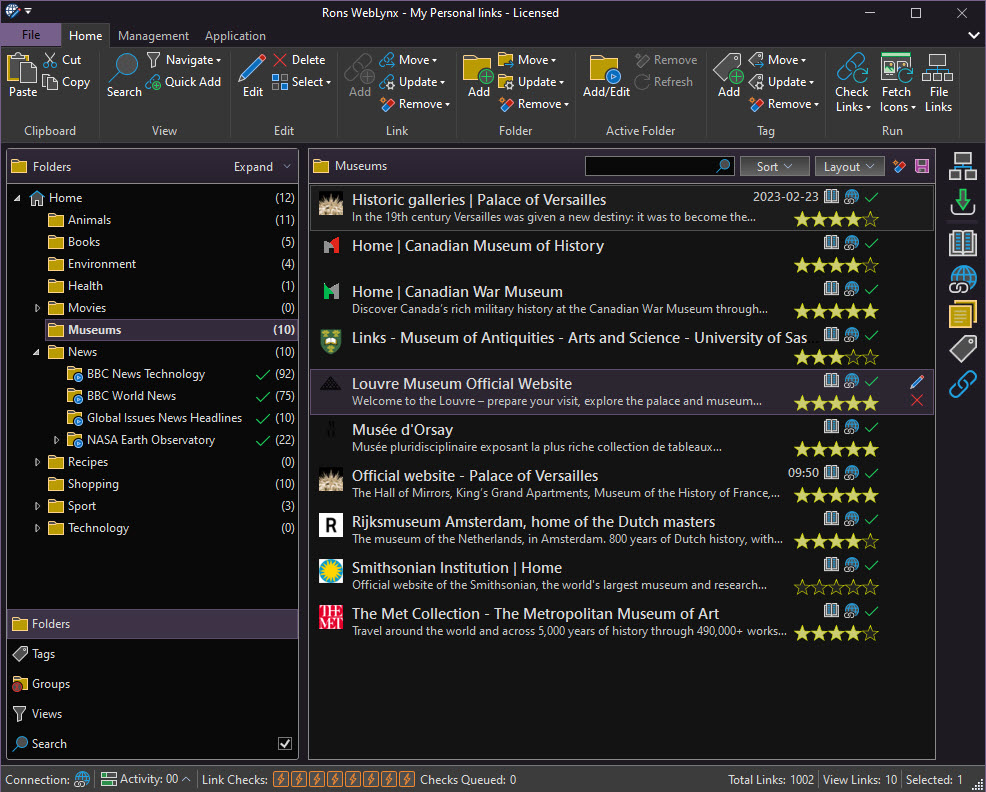Collapse the News folder tree node
The width and height of the screenshot is (986, 792).
tap(38, 352)
